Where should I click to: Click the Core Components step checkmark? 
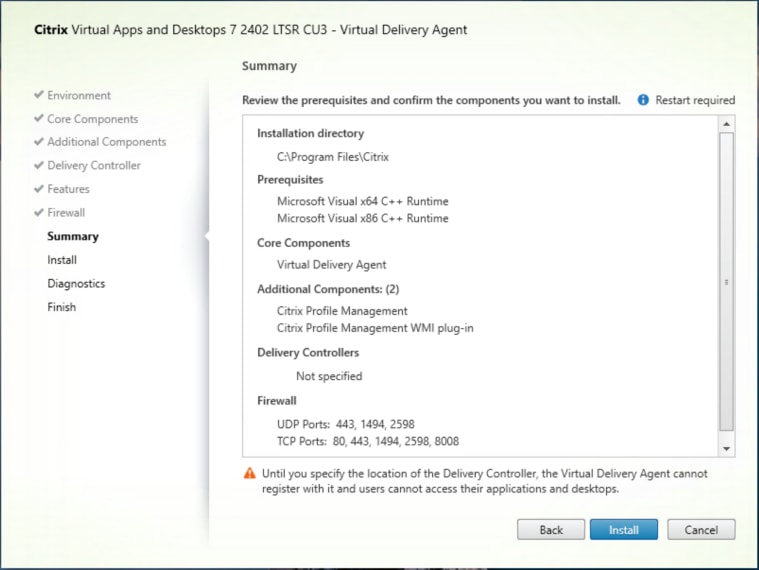(x=39, y=118)
